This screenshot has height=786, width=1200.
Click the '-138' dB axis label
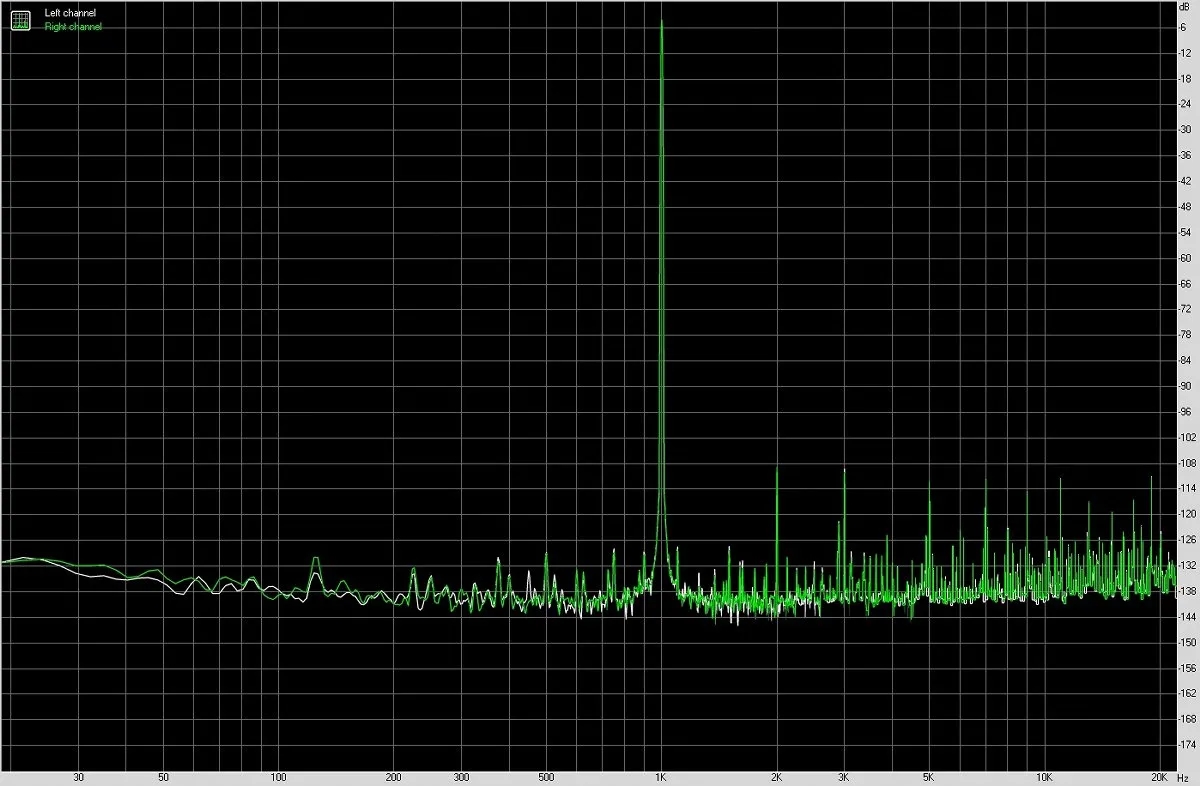point(1188,591)
